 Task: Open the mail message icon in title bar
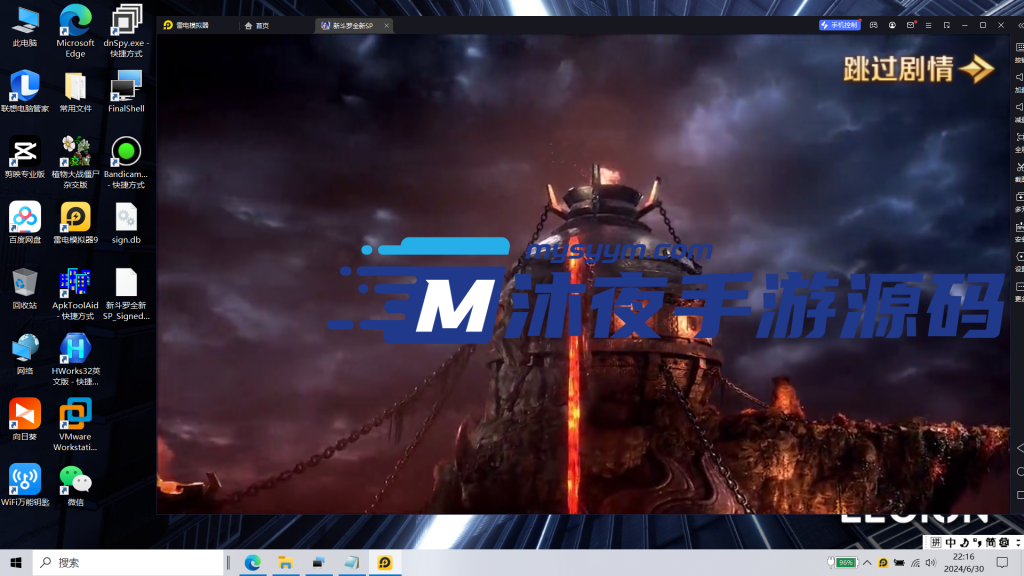coord(910,25)
